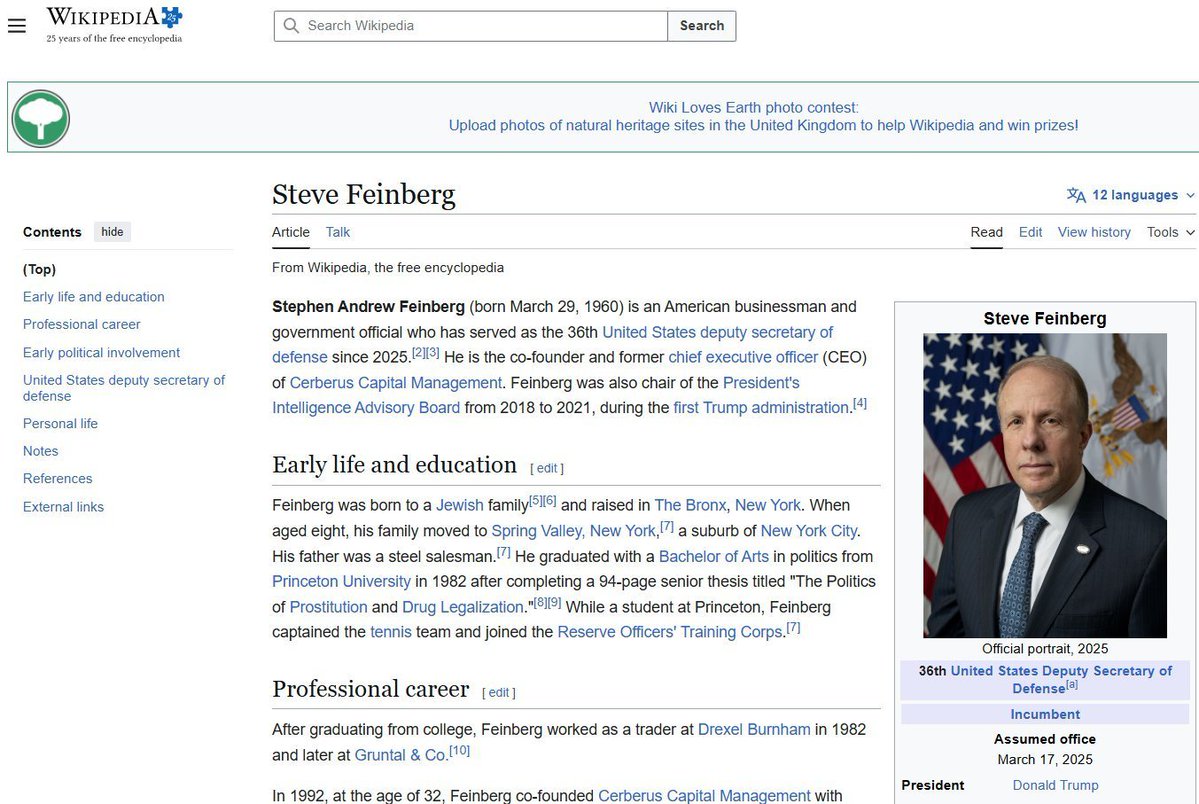Image resolution: width=1199 pixels, height=804 pixels.
Task: Click the Wikipedia logo
Action: tap(114, 25)
